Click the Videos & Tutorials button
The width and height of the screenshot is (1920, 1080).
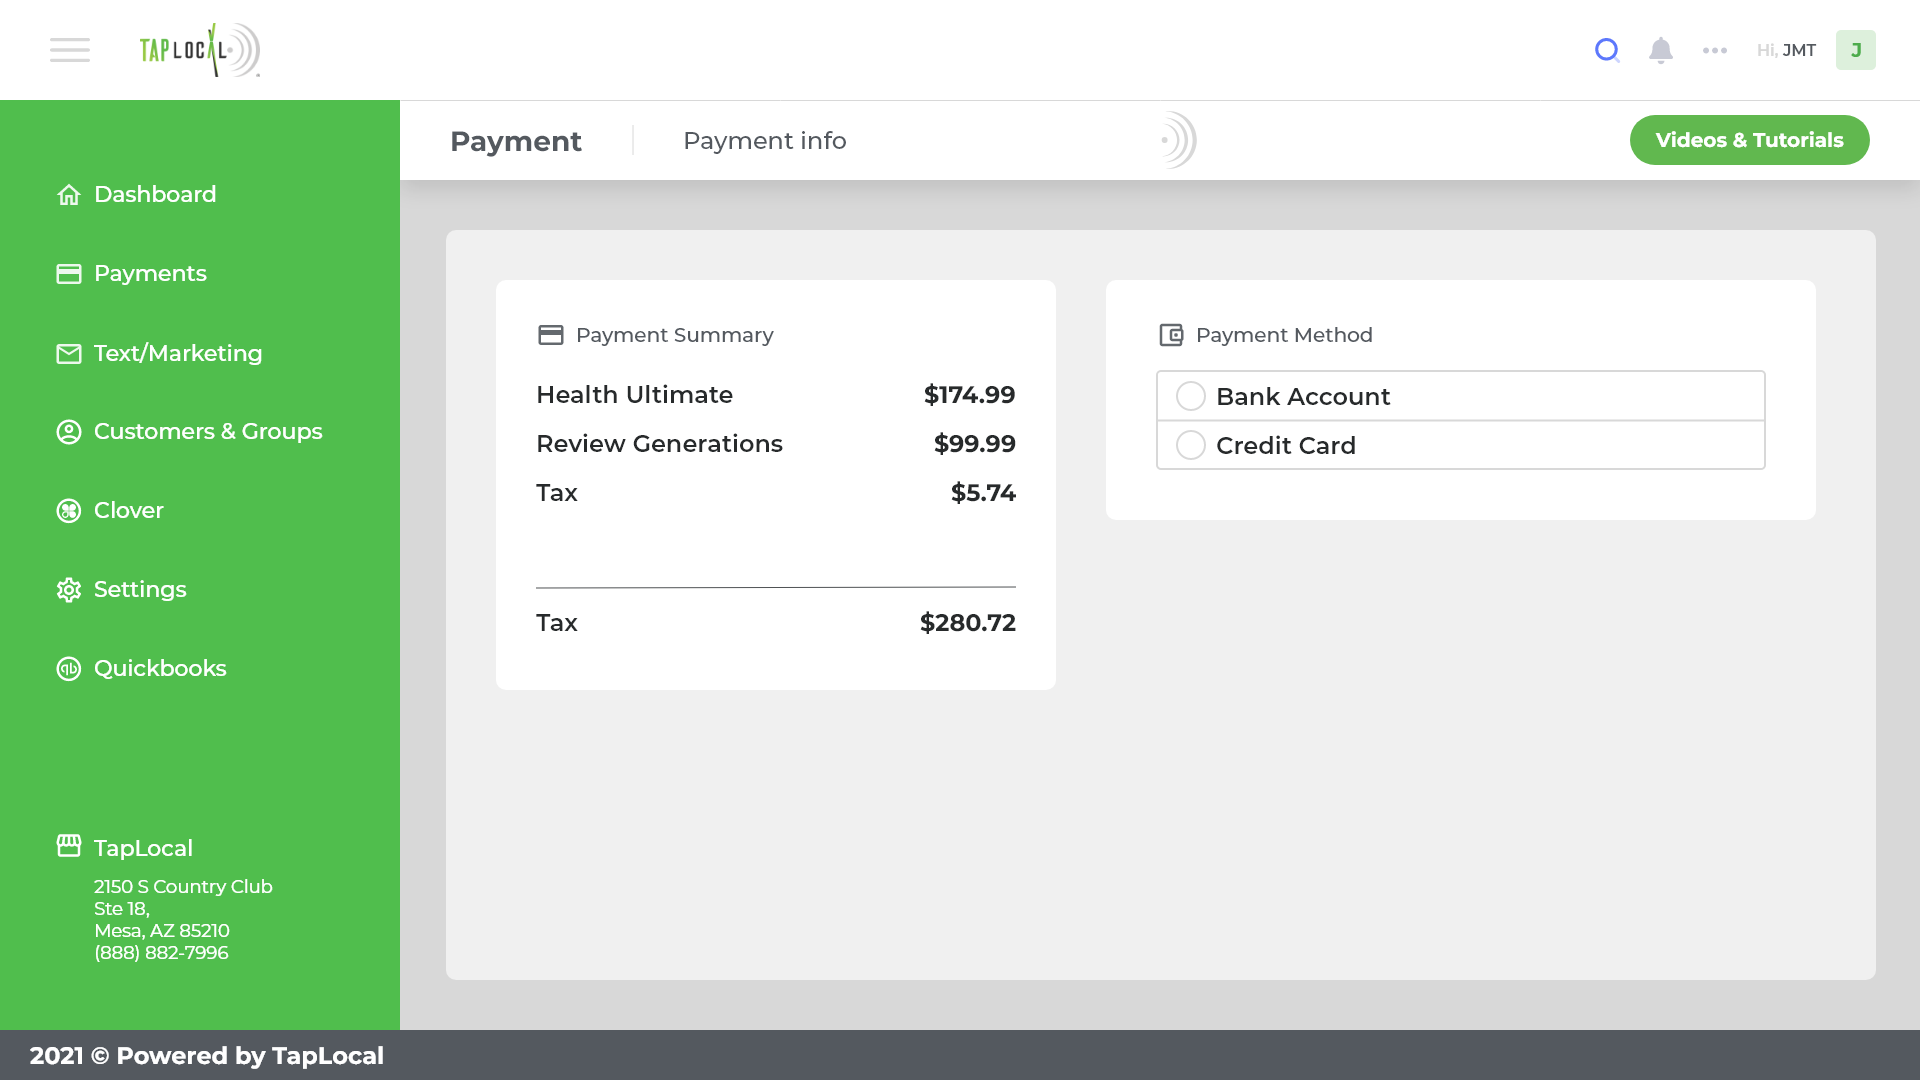click(x=1750, y=140)
